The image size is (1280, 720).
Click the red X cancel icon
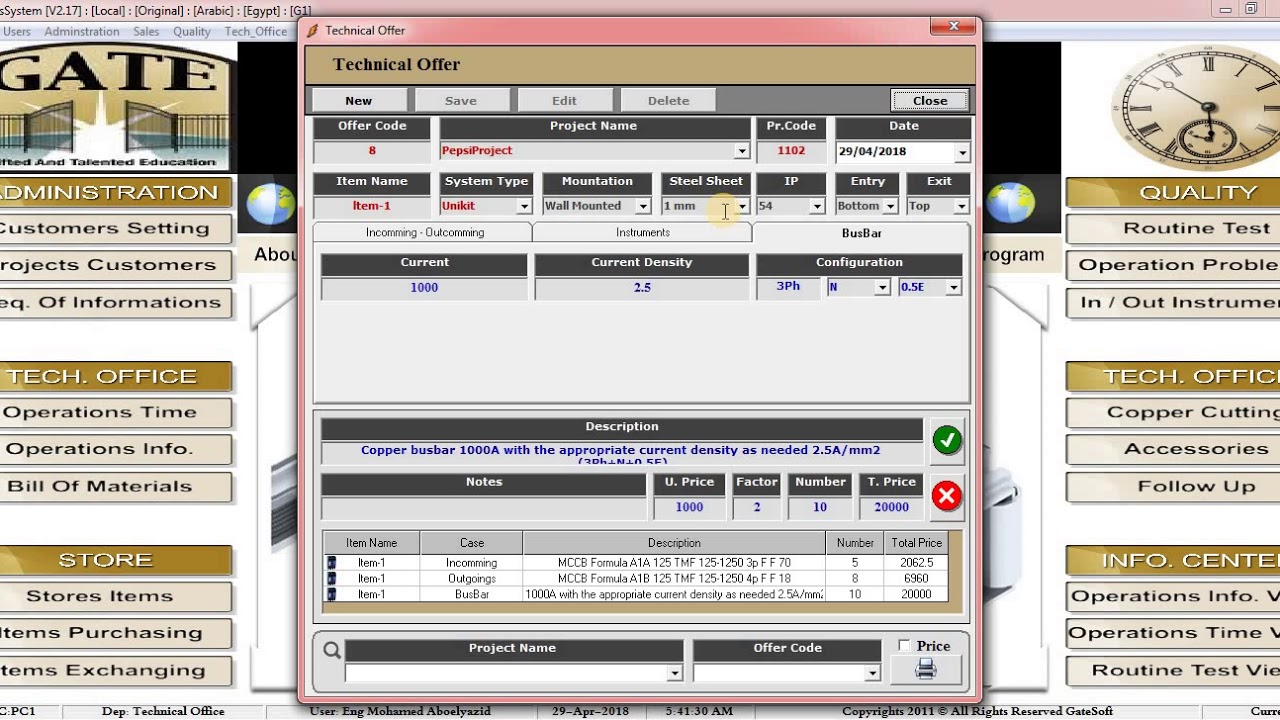(947, 496)
